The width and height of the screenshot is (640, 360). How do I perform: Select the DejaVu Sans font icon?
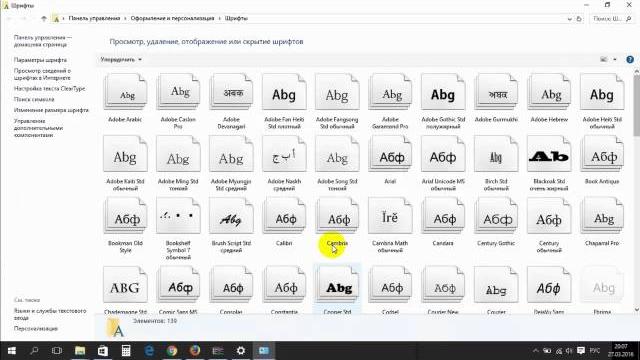pos(549,284)
